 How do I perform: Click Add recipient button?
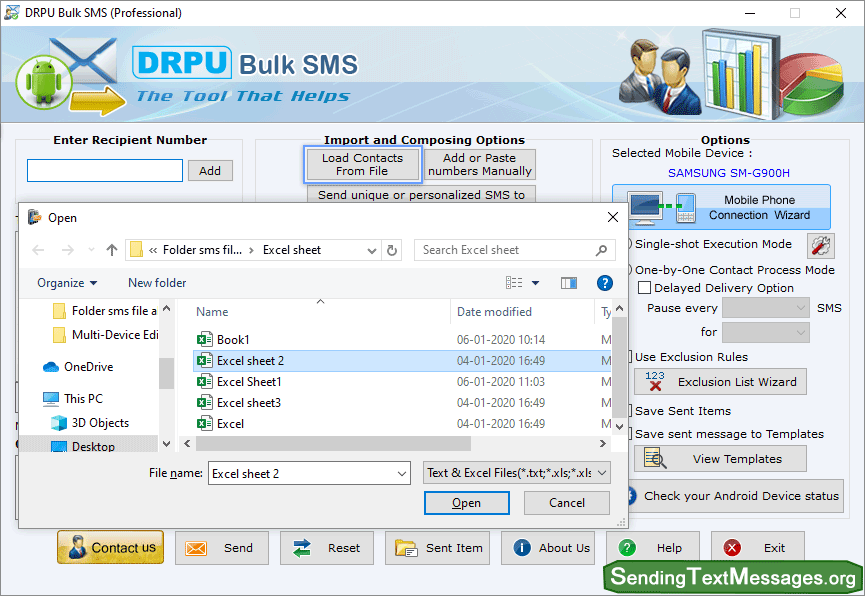pos(210,171)
